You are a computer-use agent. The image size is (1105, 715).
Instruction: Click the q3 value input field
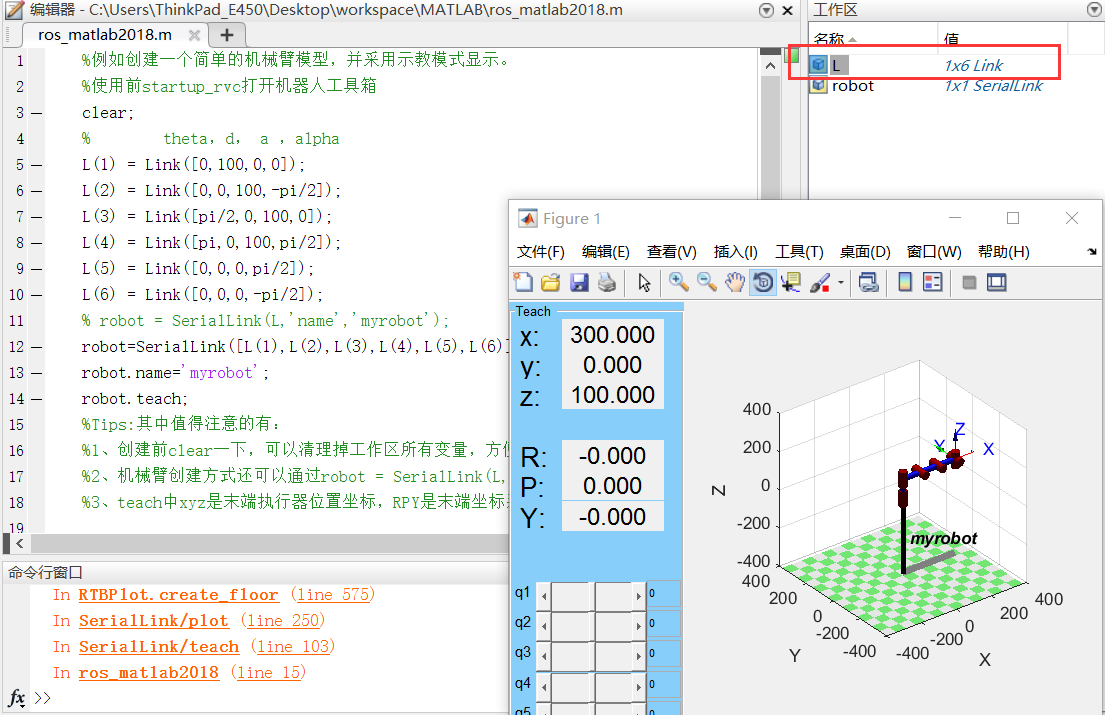click(x=663, y=653)
